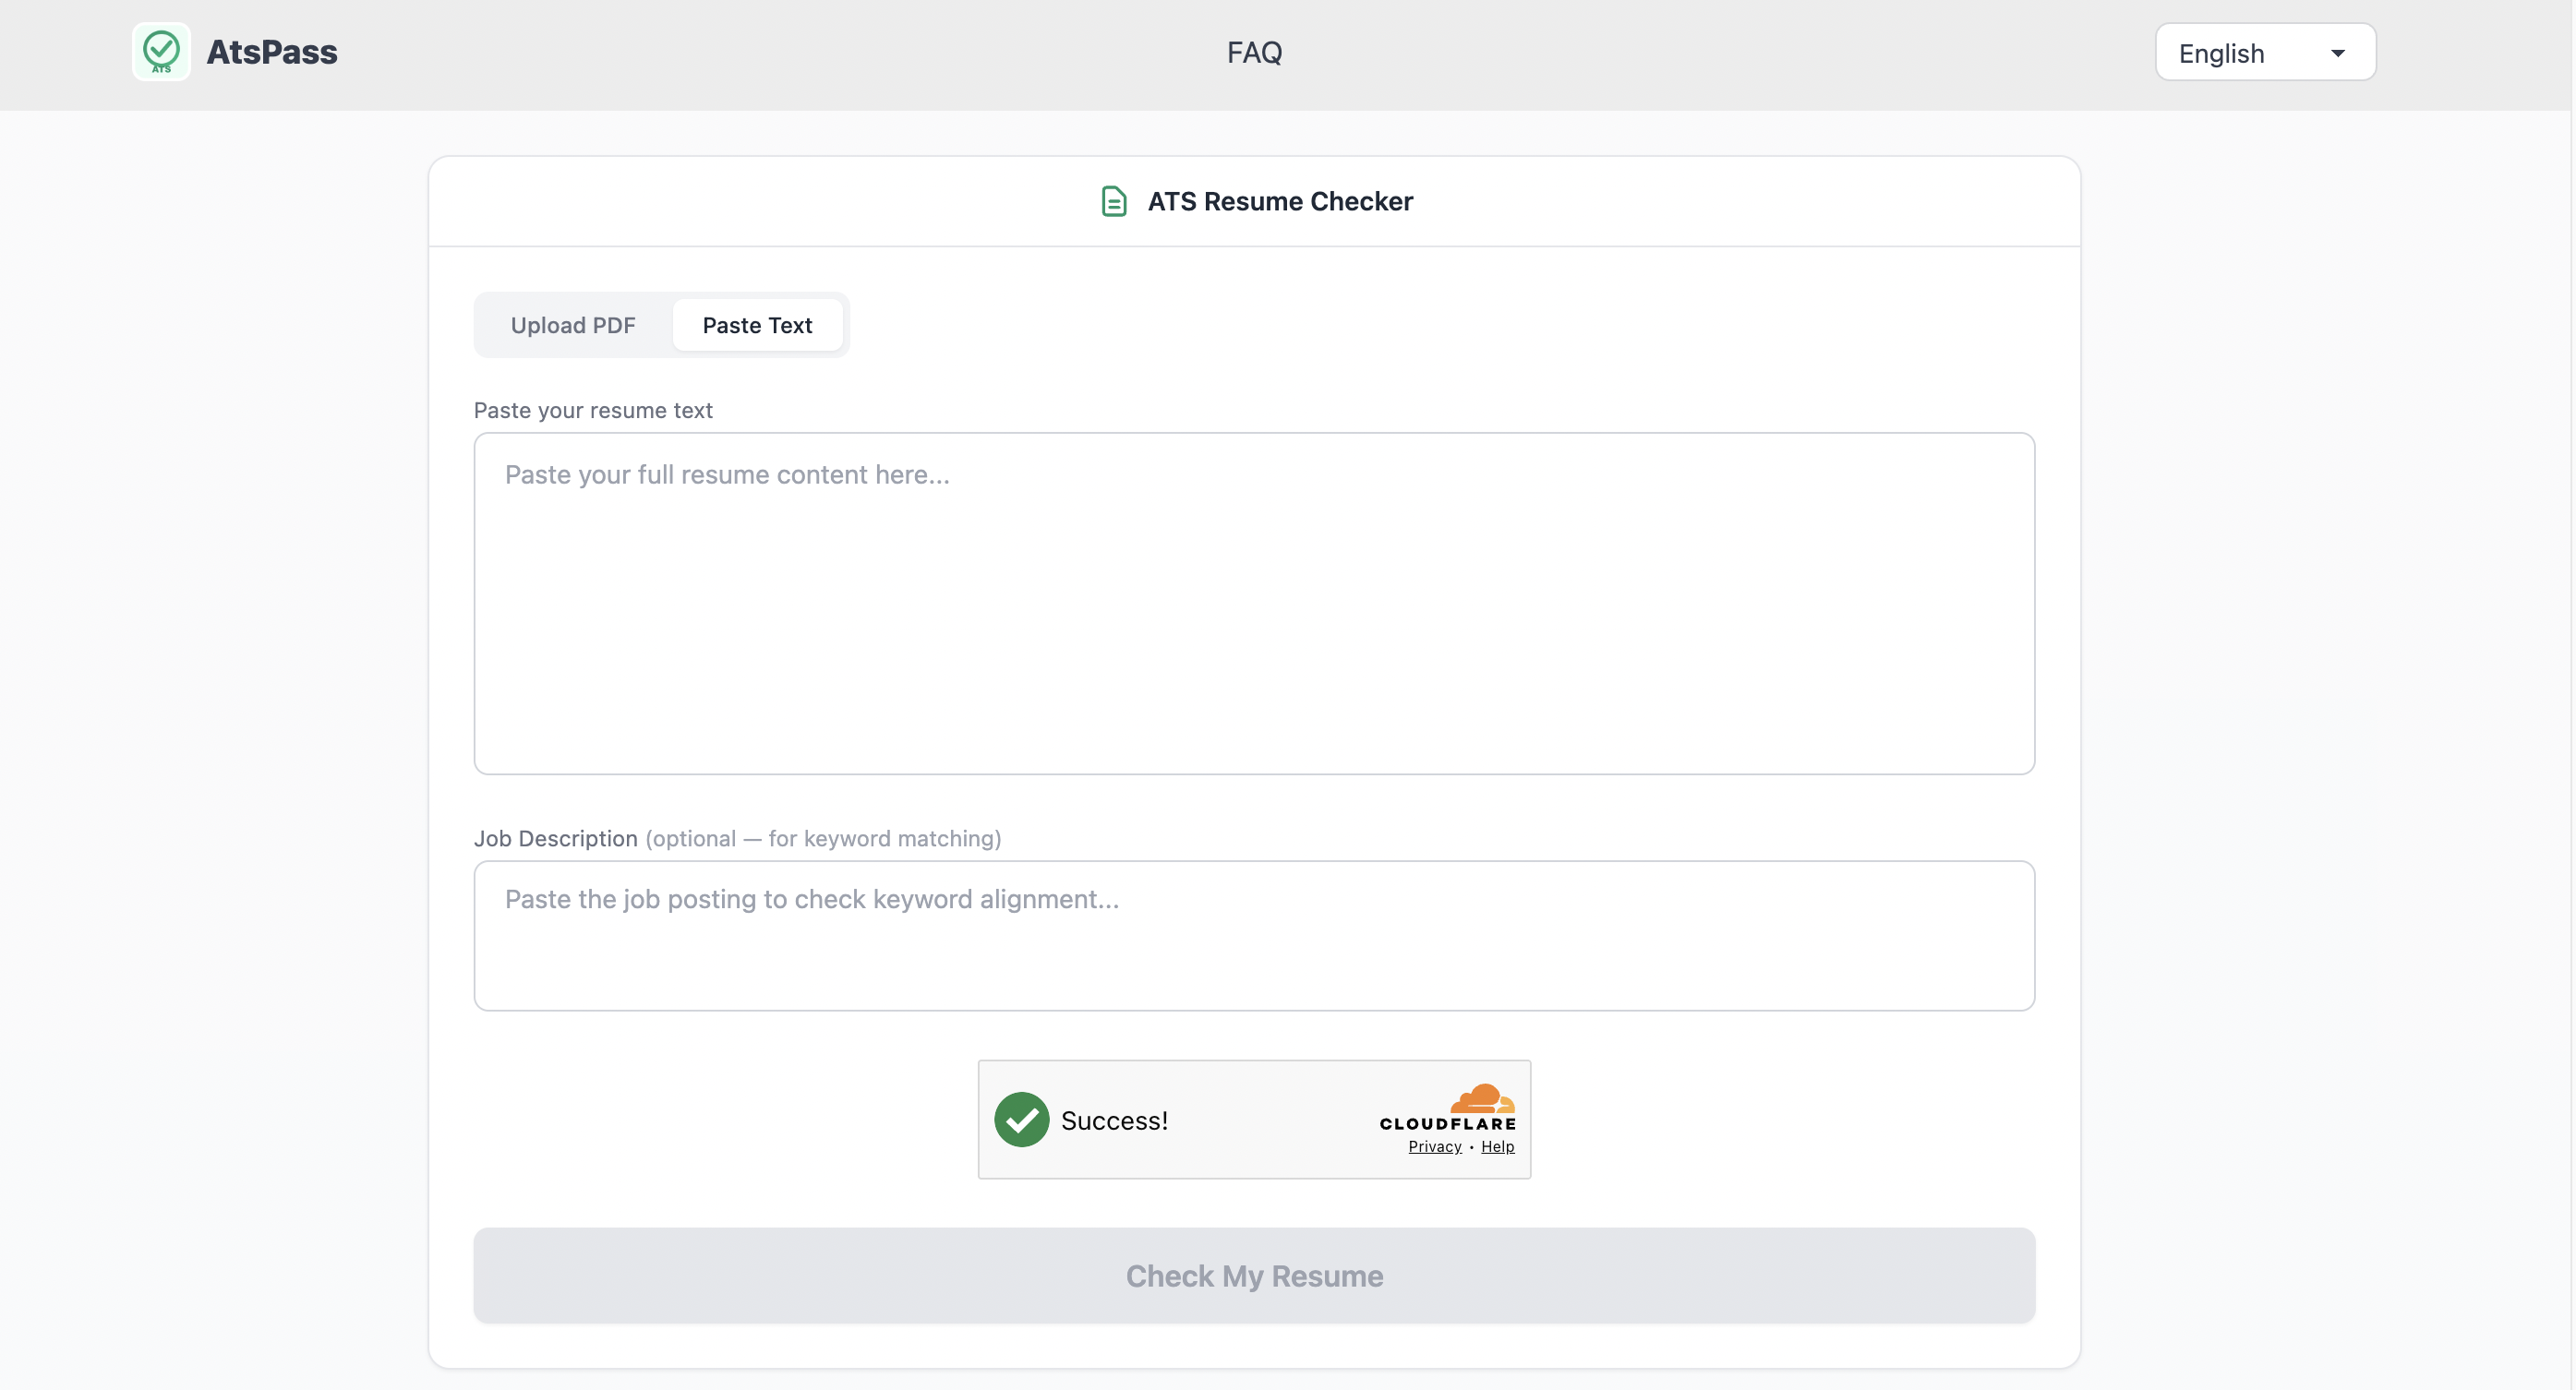The height and width of the screenshot is (1390, 2576).
Task: Click the dropdown chevron next to English
Action: [2338, 51]
